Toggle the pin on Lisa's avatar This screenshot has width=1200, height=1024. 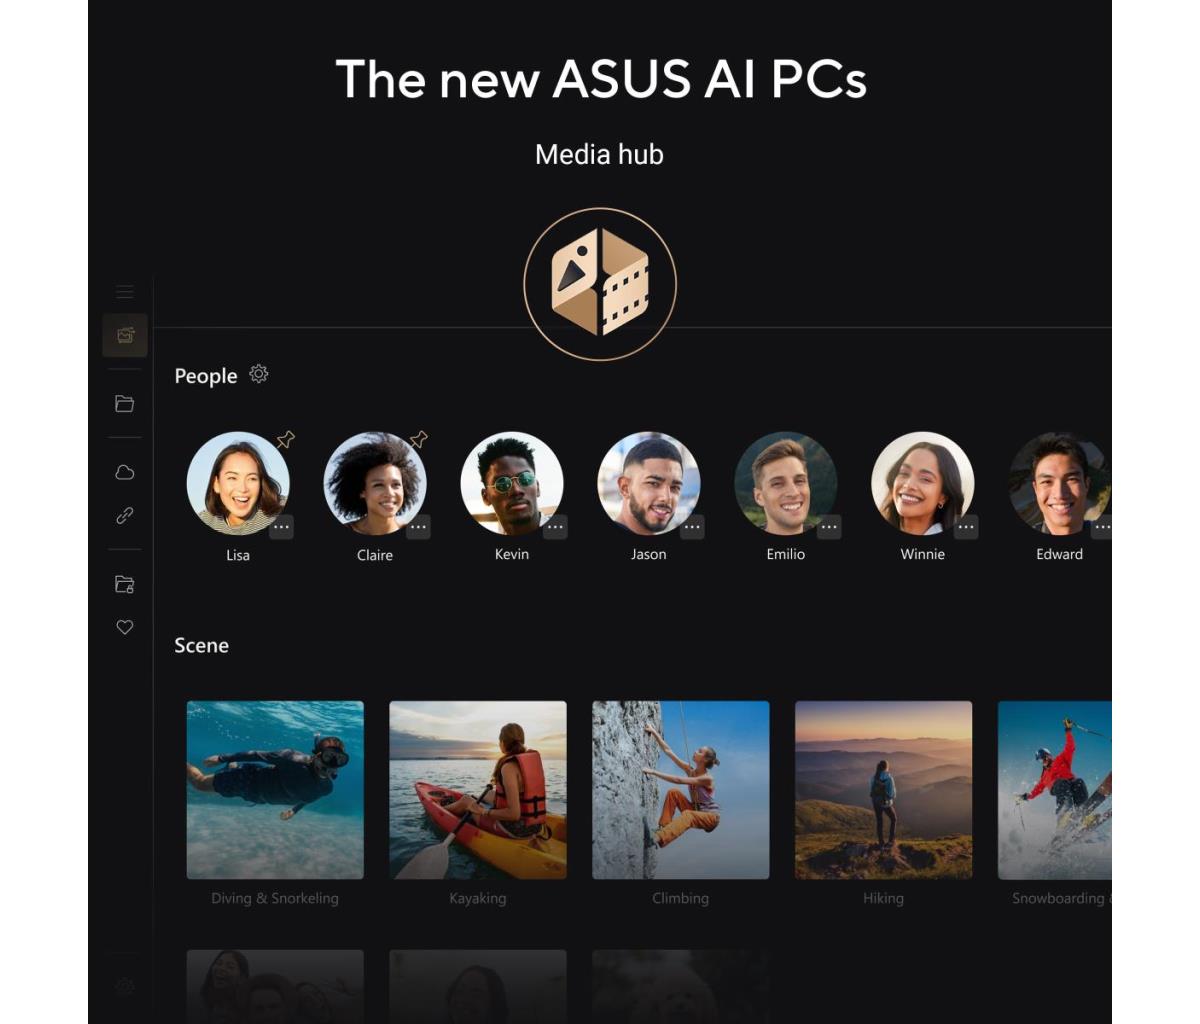point(286,439)
